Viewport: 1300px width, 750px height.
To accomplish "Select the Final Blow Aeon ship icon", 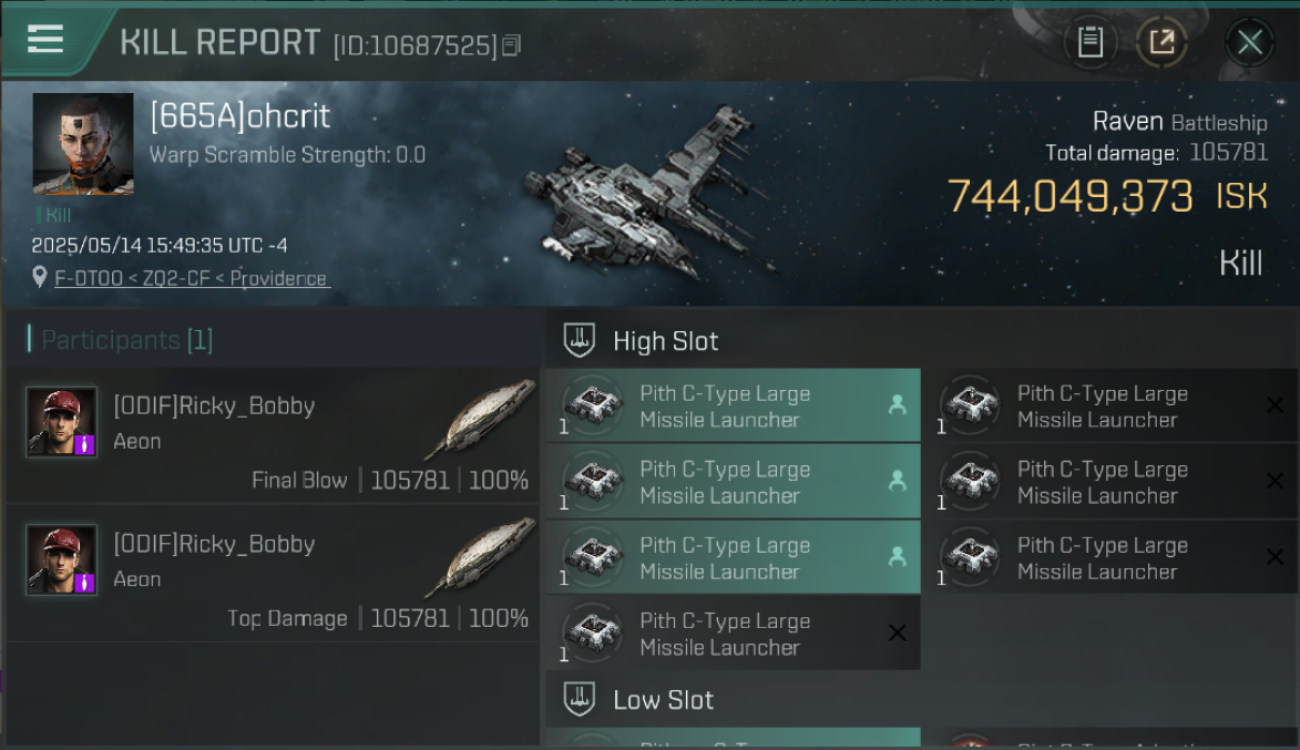I will click(x=479, y=418).
